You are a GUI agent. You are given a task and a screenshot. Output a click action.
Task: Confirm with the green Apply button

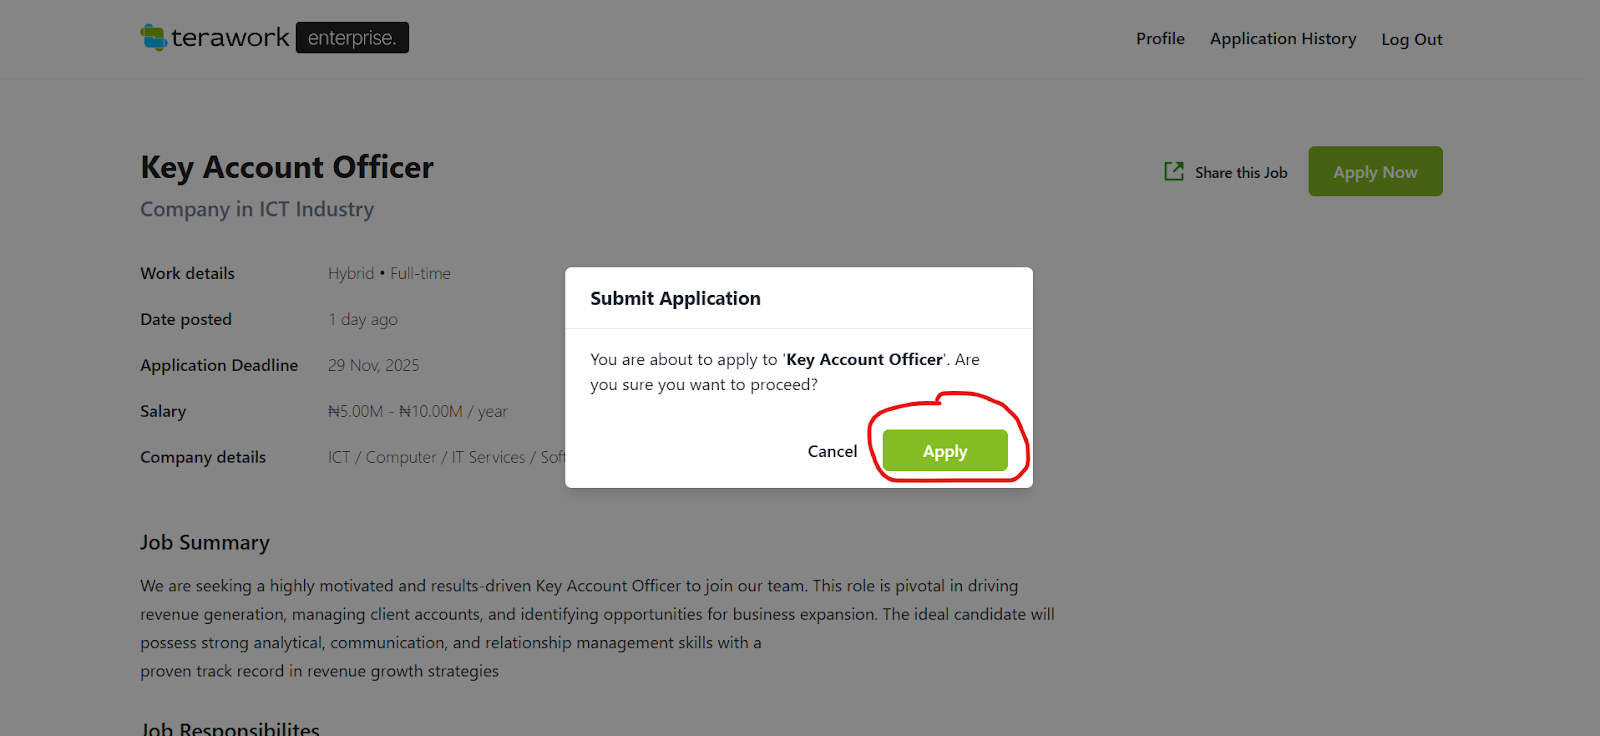click(x=945, y=451)
